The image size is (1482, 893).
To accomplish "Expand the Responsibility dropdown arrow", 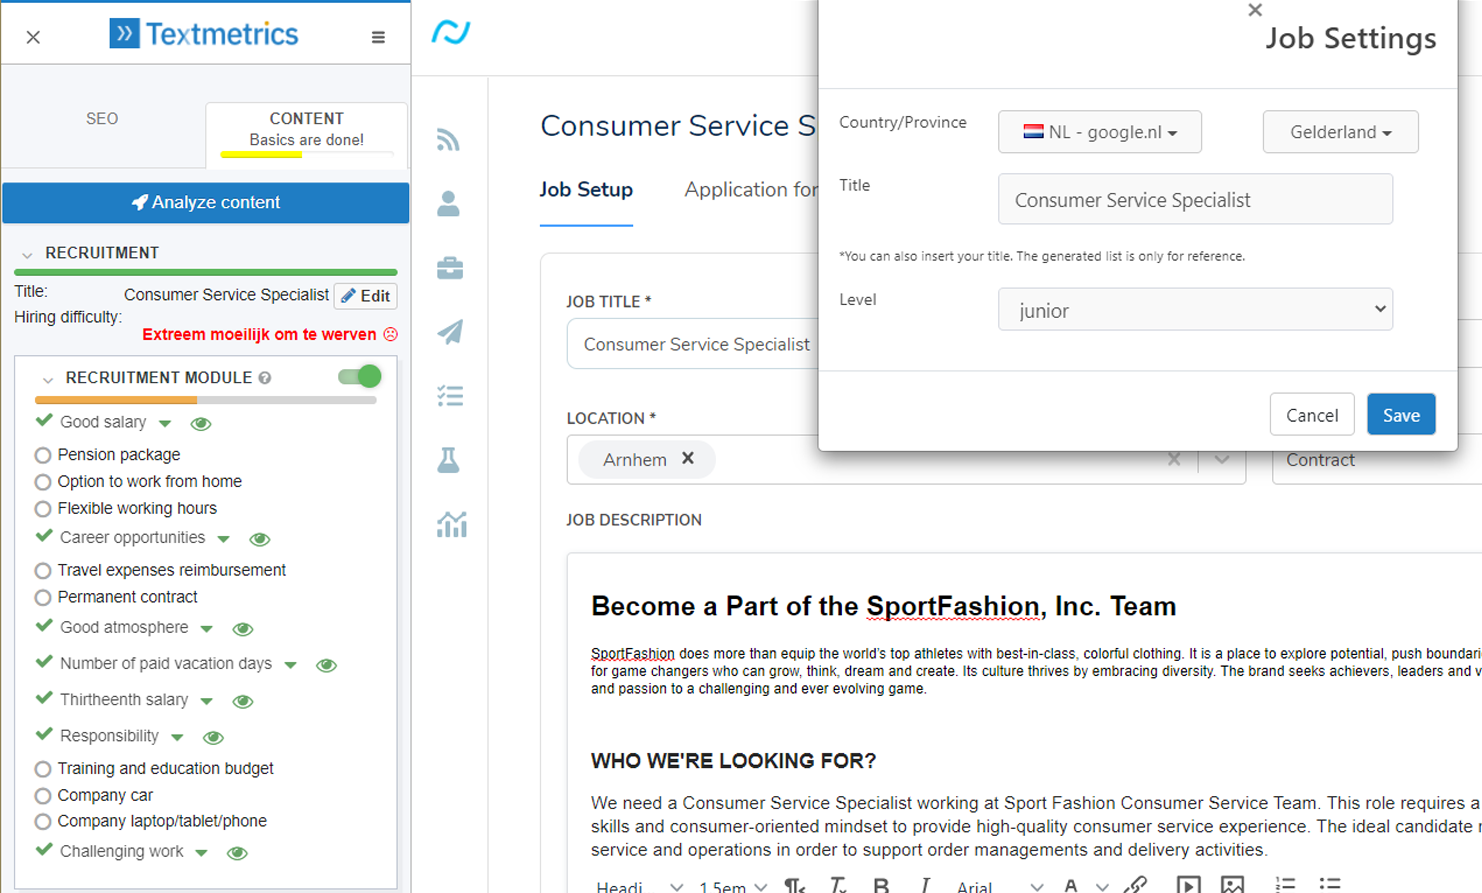I will [177, 738].
